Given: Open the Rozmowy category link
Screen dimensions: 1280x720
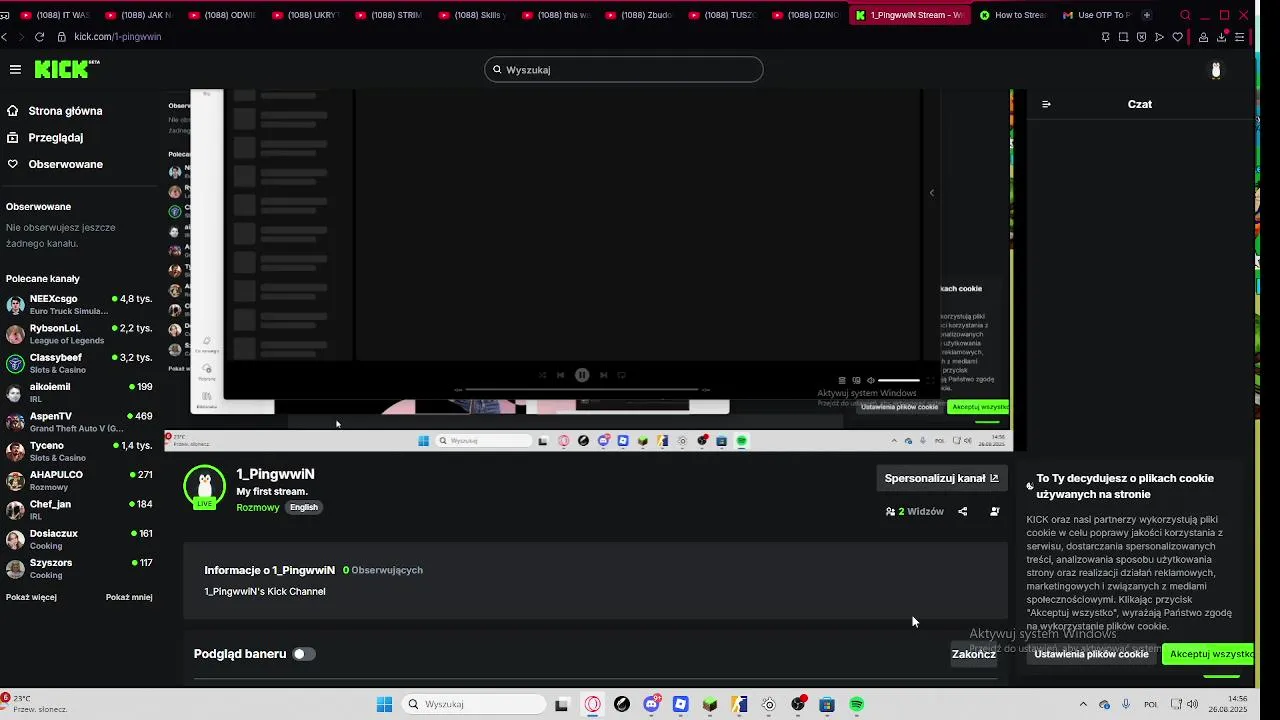Looking at the screenshot, I should pos(257,507).
